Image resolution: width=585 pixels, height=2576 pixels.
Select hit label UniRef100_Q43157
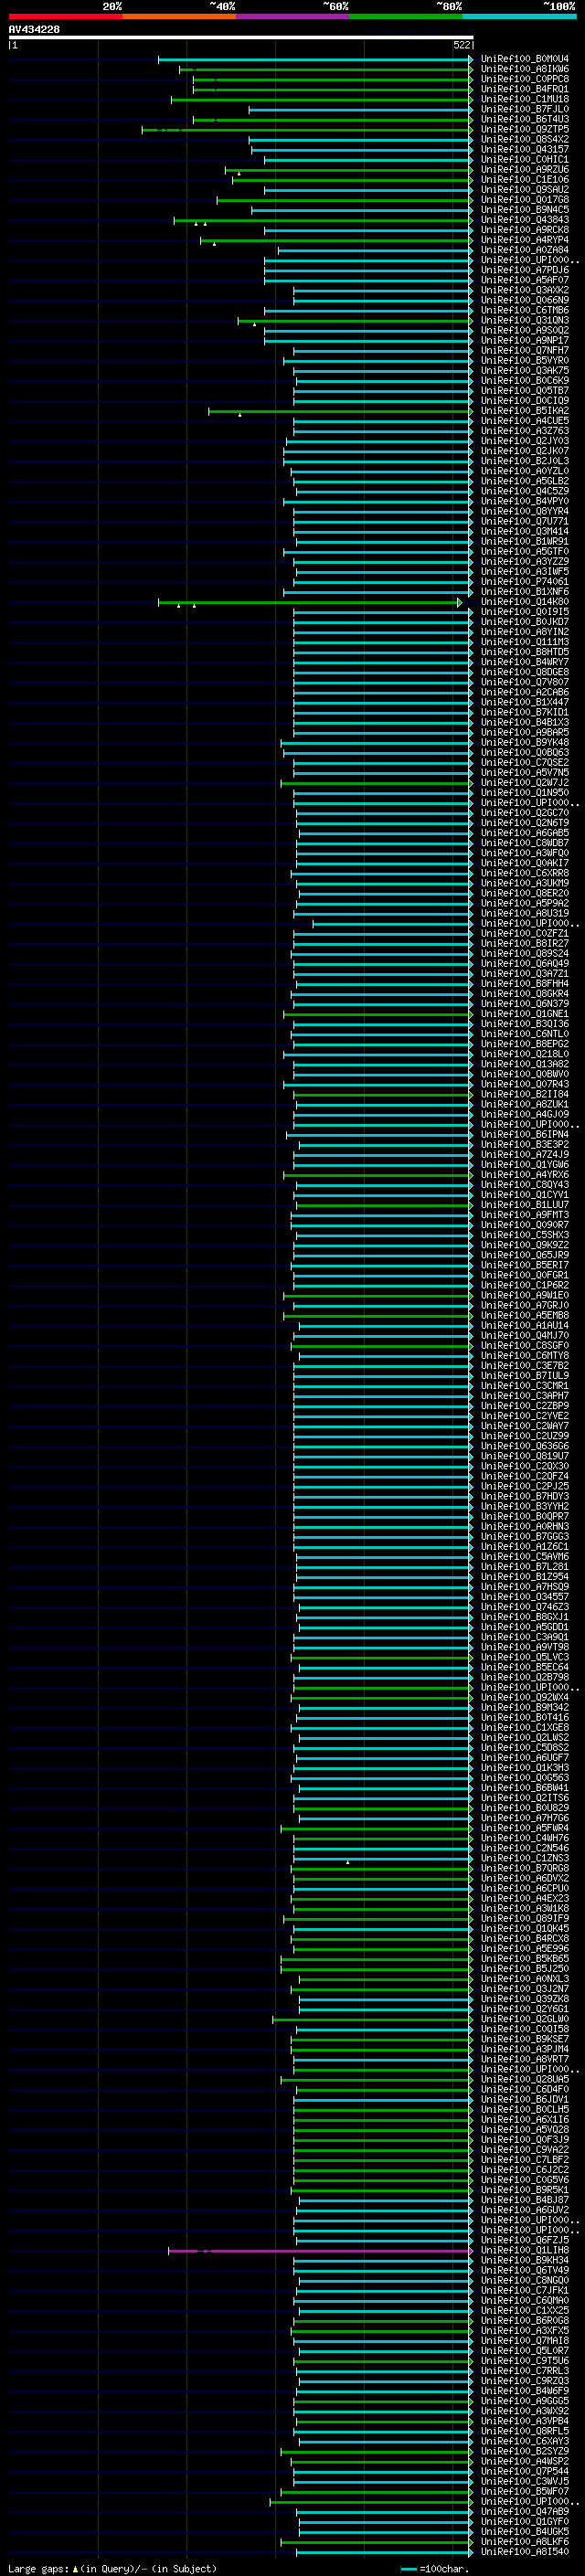pyautogui.click(x=525, y=149)
